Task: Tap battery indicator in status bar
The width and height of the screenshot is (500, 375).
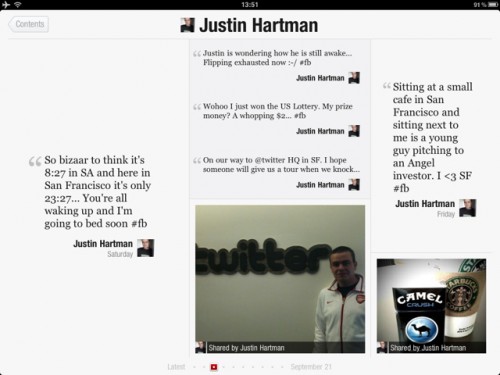Action: tap(493, 5)
